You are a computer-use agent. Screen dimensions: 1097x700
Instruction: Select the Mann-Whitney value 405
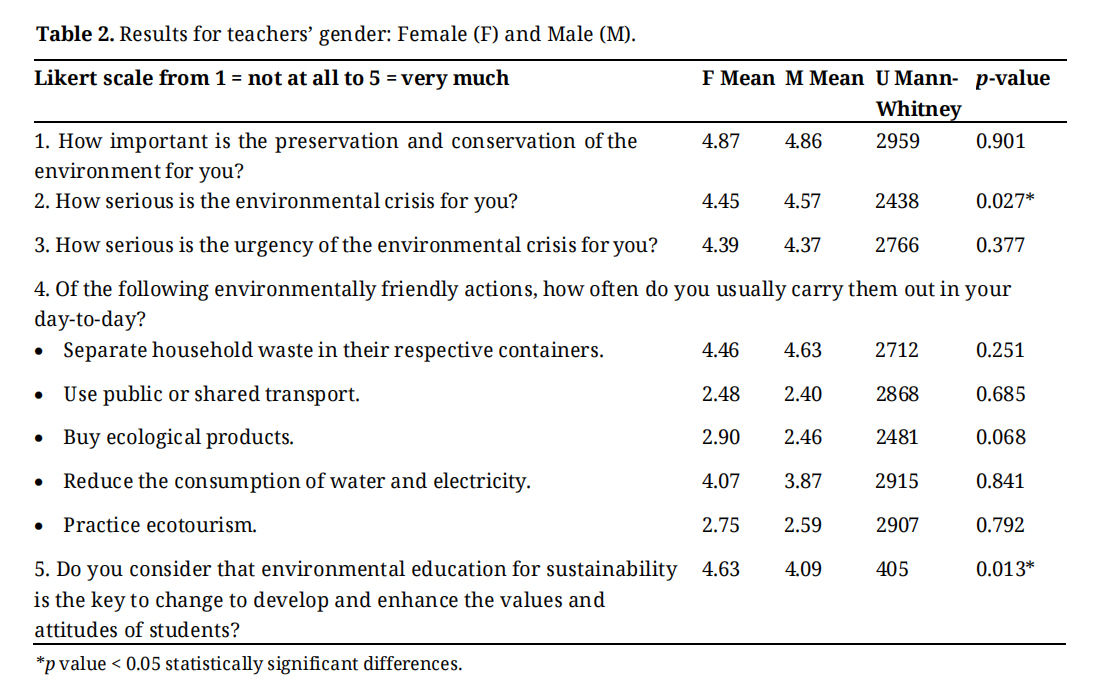(x=892, y=569)
